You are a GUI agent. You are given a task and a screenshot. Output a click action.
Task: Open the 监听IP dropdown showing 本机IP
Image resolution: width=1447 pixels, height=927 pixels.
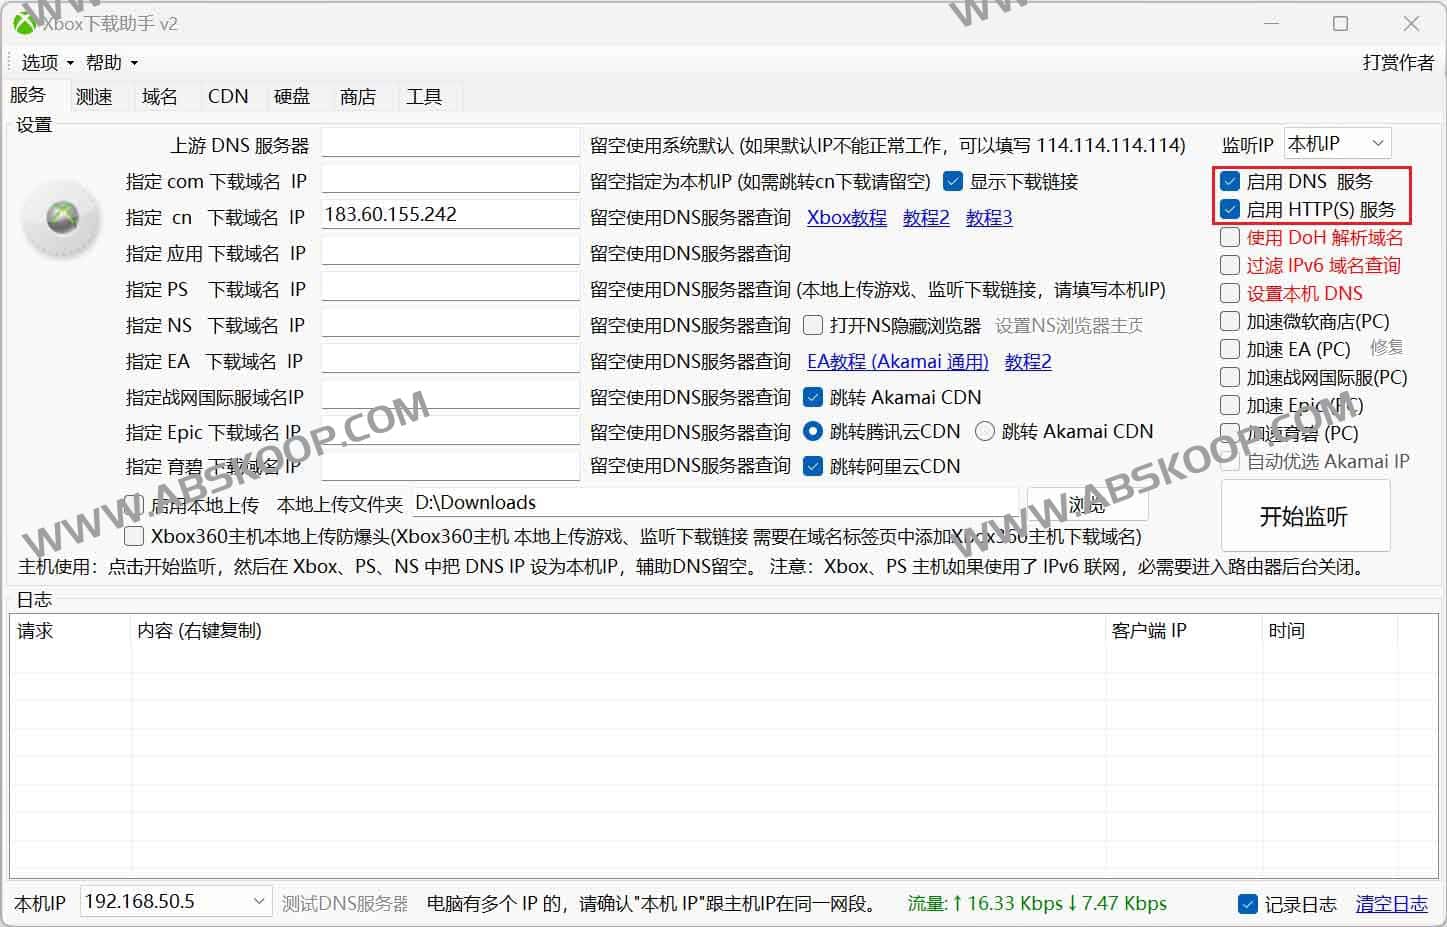[1377, 142]
